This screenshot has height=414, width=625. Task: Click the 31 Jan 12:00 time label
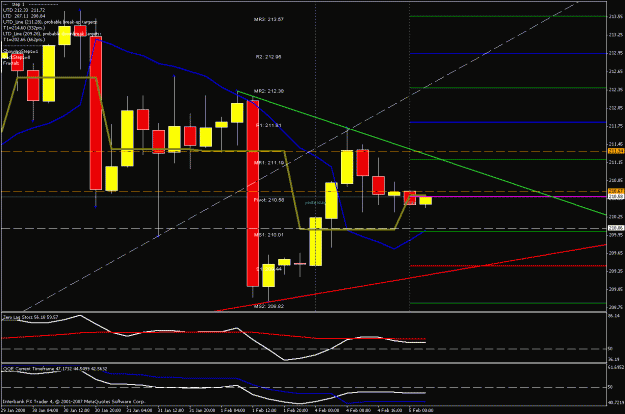171,410
